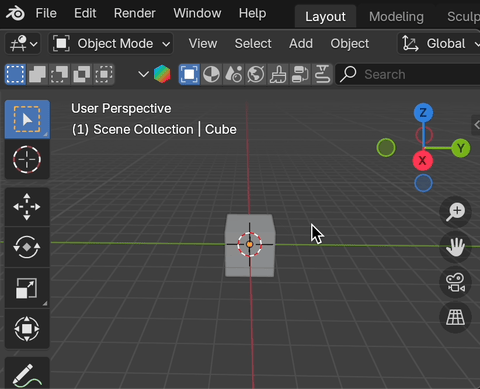Viewport: 480px width, 389px height.
Task: Click the Y axis on the gizmo
Action: coord(461,148)
